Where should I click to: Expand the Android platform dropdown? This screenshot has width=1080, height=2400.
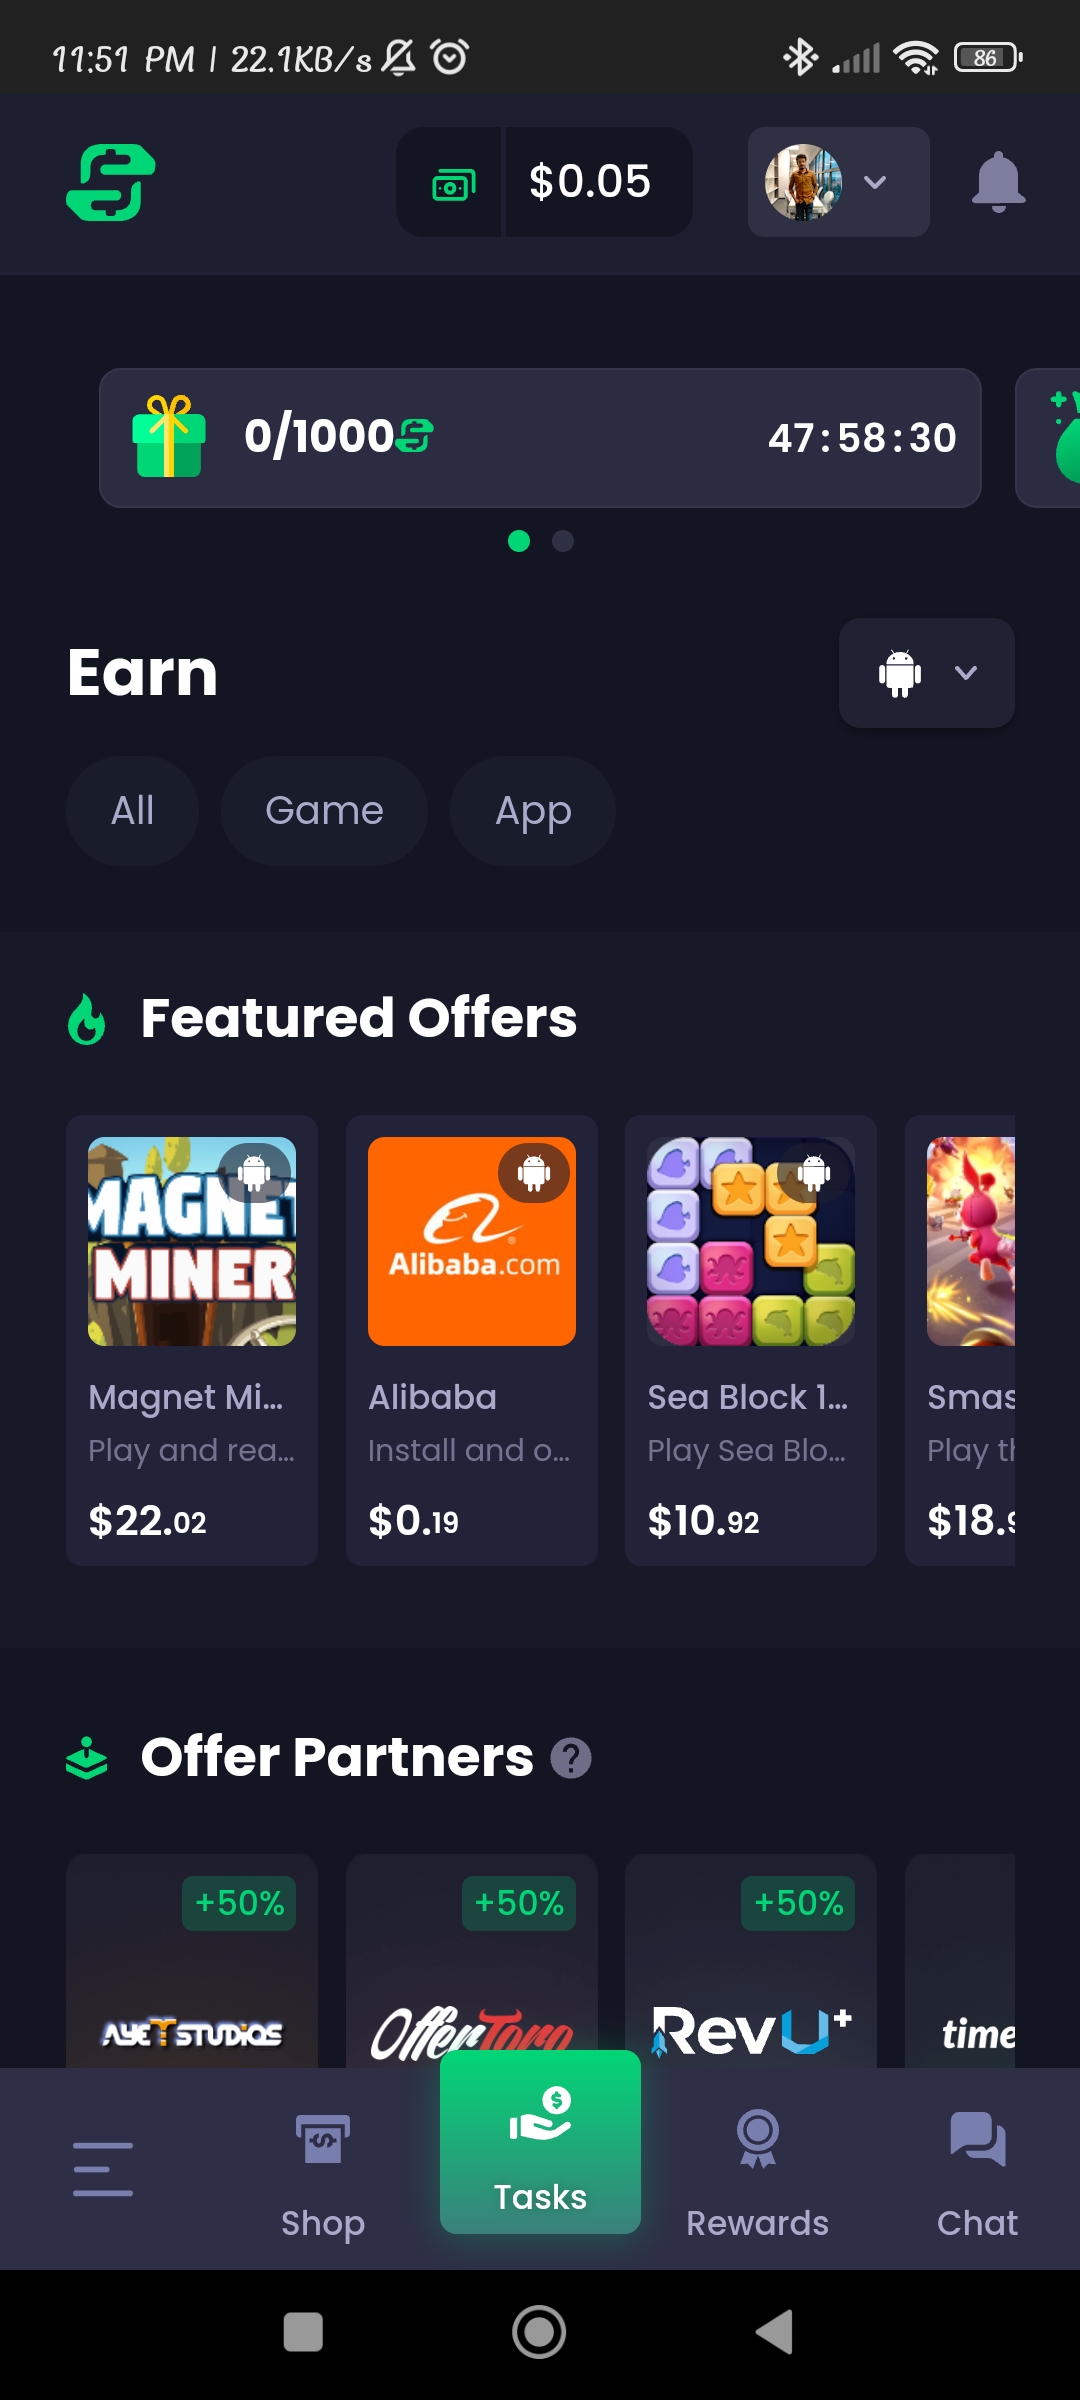pos(926,673)
